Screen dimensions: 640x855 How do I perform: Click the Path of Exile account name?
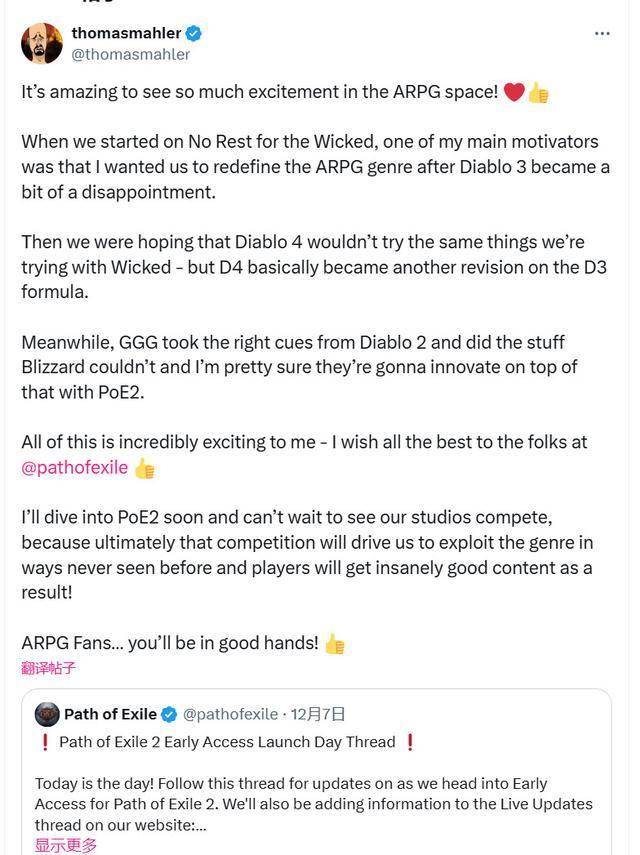(110, 714)
